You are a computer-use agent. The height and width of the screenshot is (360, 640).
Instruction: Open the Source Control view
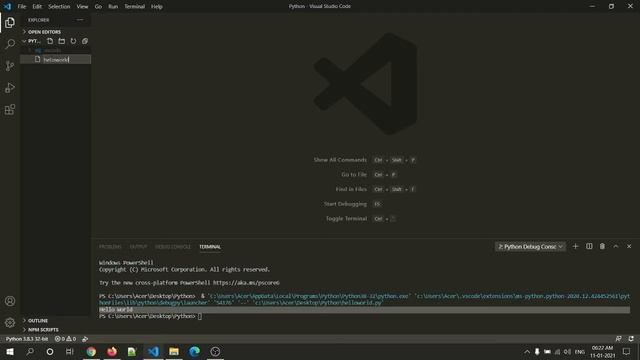click(10, 66)
